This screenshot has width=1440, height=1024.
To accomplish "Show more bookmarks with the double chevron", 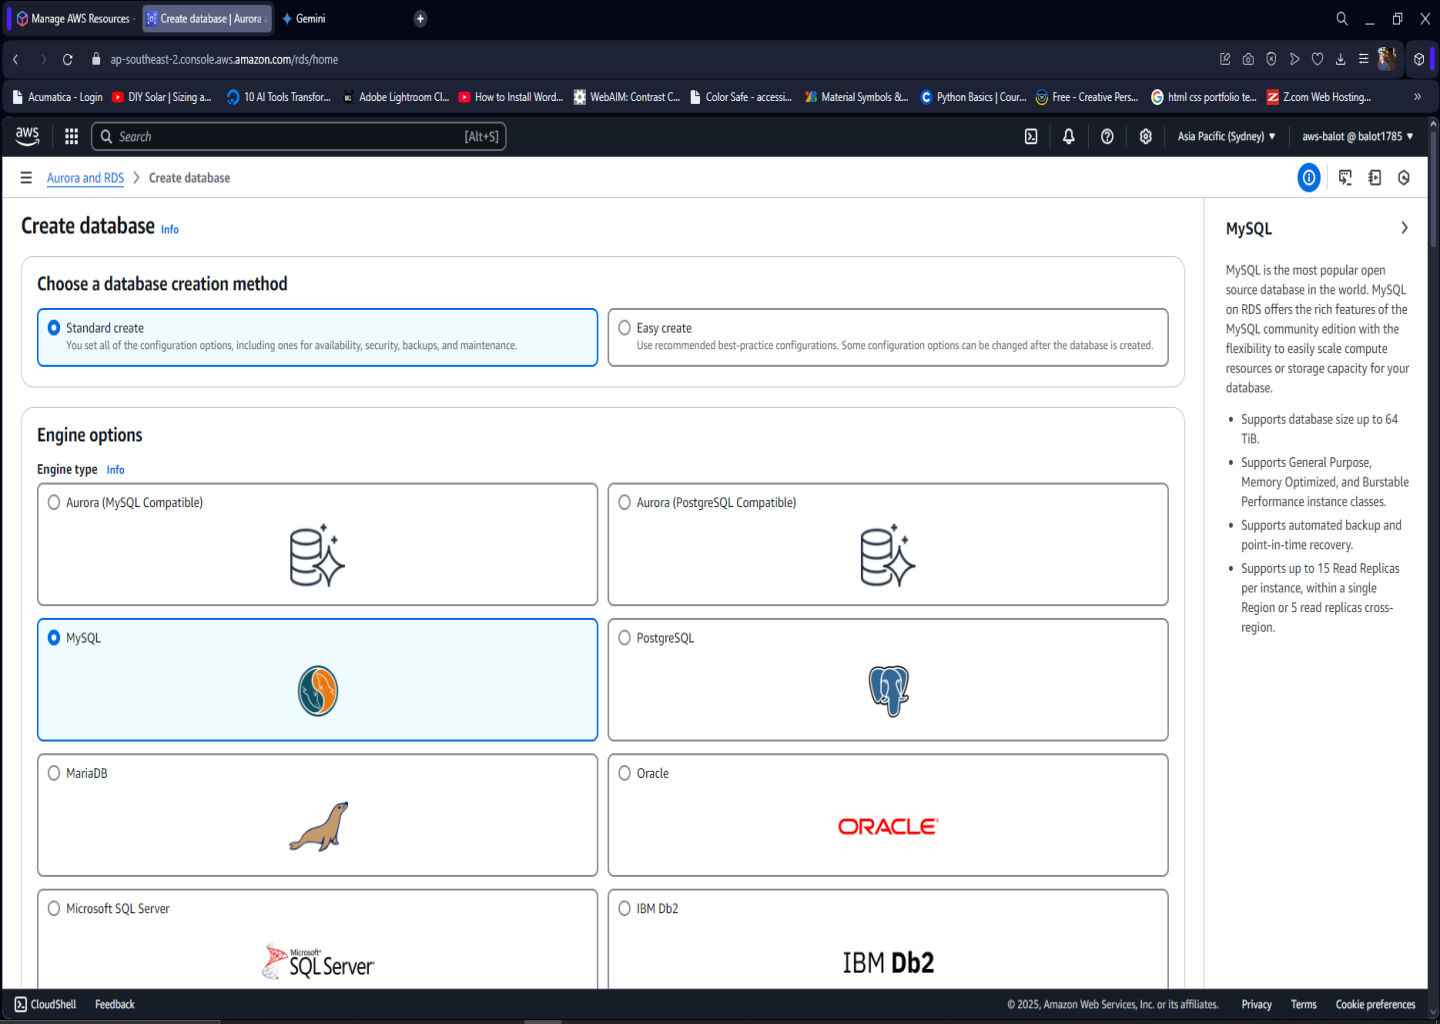I will tap(1417, 97).
